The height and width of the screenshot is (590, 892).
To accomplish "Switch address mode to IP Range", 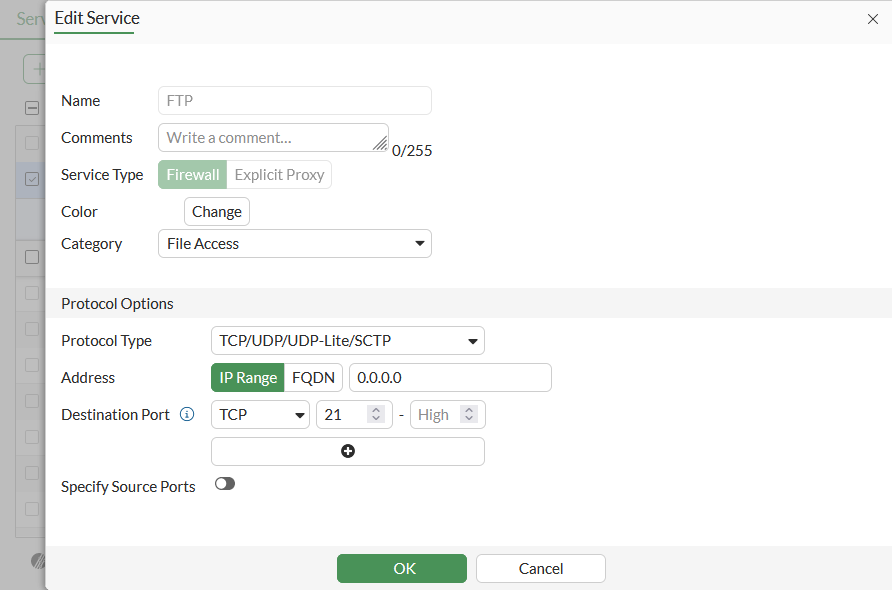I will point(248,378).
